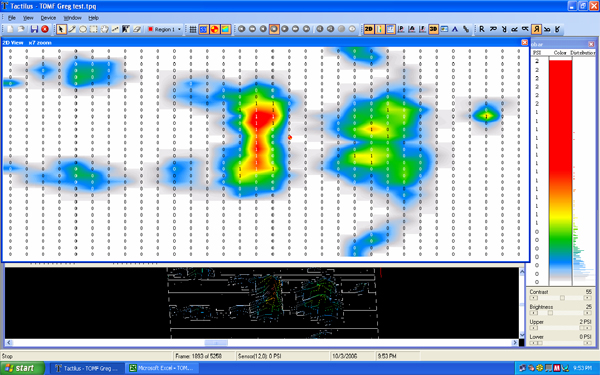Open the Device menu
Screen dimensions: 600x375
click(x=48, y=18)
